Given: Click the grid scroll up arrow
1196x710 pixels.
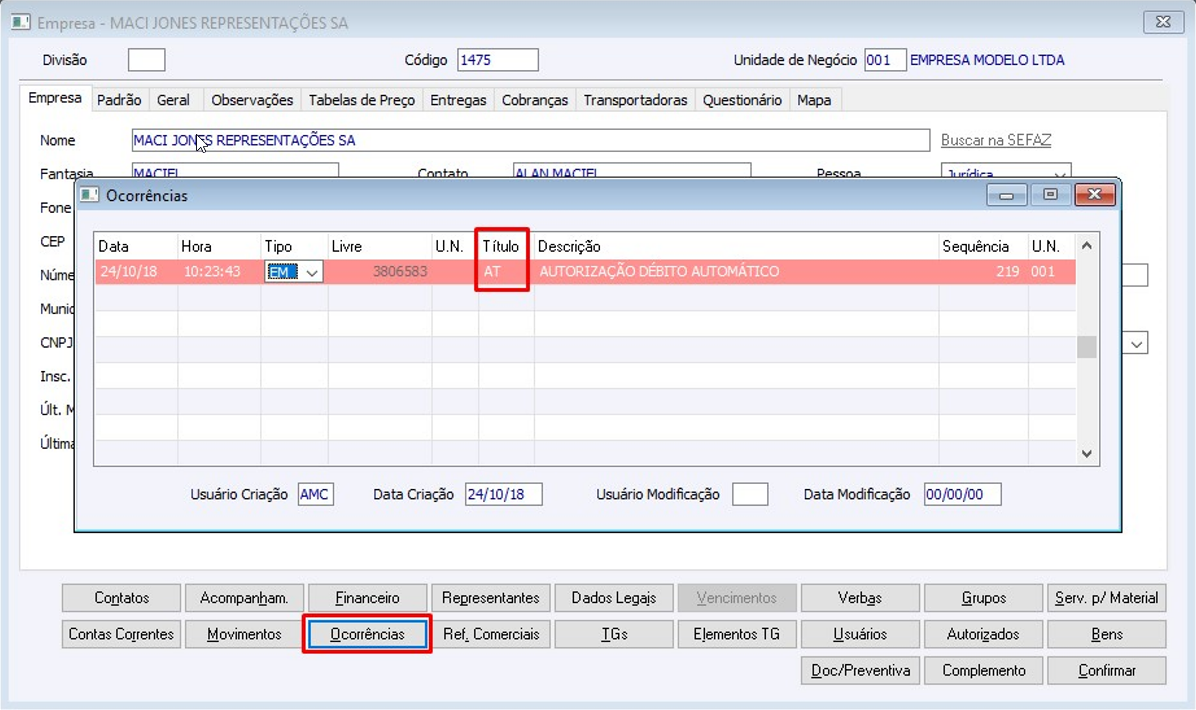Looking at the screenshot, I should (x=1087, y=246).
